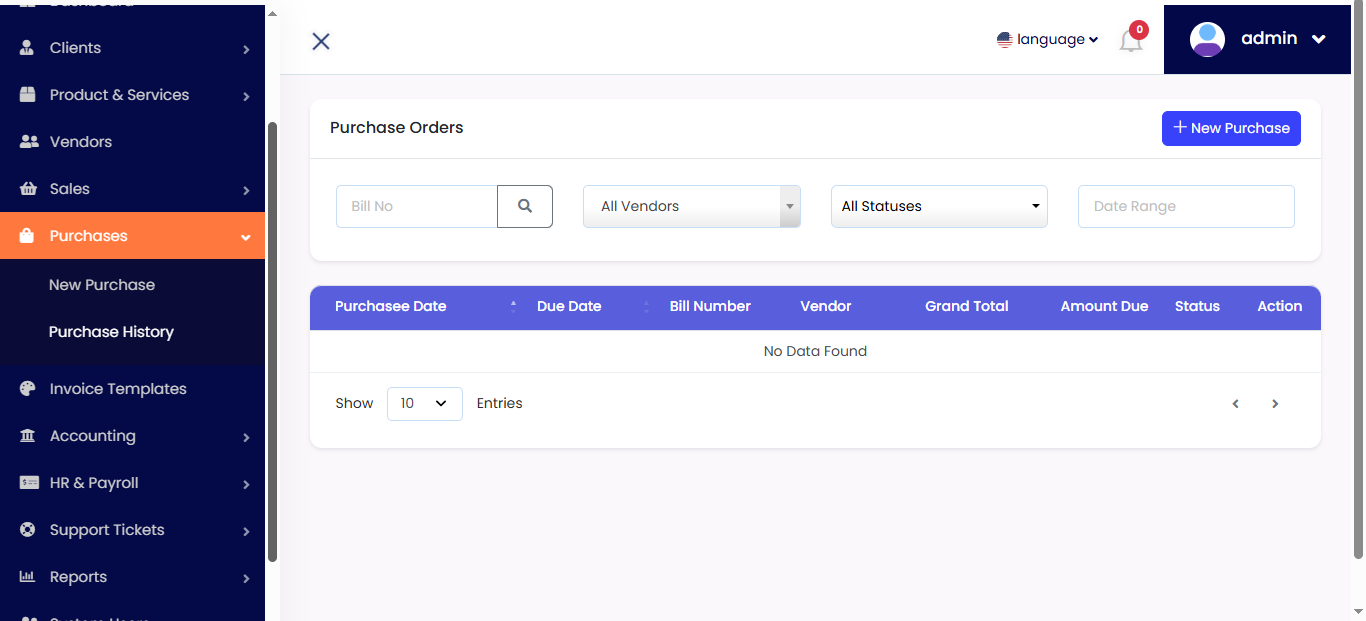Open the admin account dropdown arrow
Image resolution: width=1366 pixels, height=621 pixels.
pyautogui.click(x=1318, y=39)
